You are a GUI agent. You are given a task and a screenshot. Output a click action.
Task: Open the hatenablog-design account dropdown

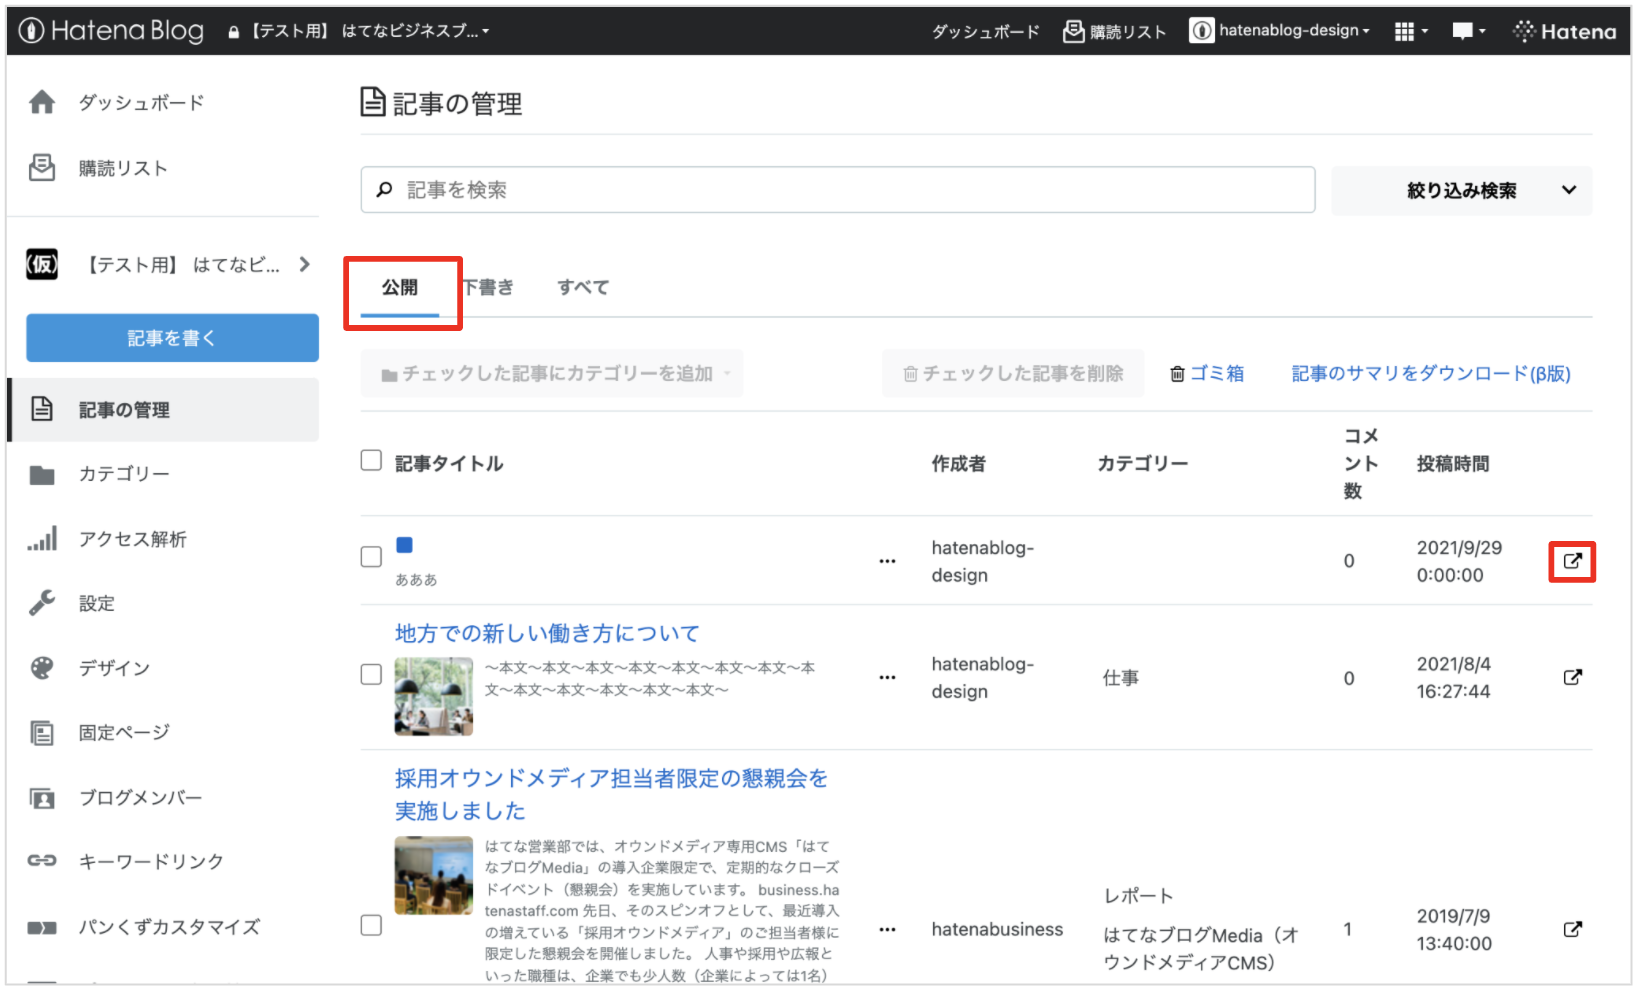1280,30
